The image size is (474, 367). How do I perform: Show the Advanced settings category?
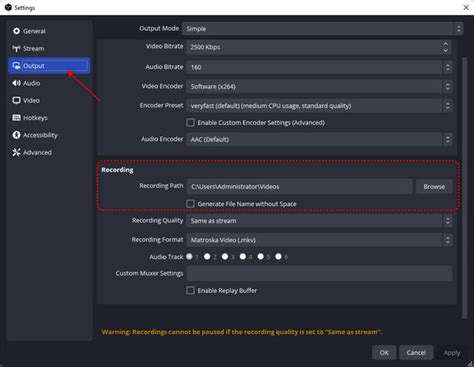(x=49, y=152)
